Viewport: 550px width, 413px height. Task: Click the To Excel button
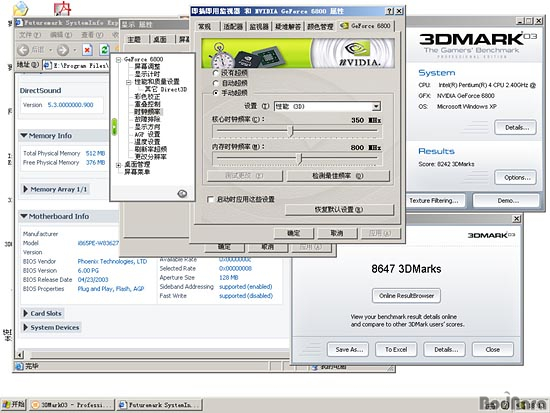point(396,349)
